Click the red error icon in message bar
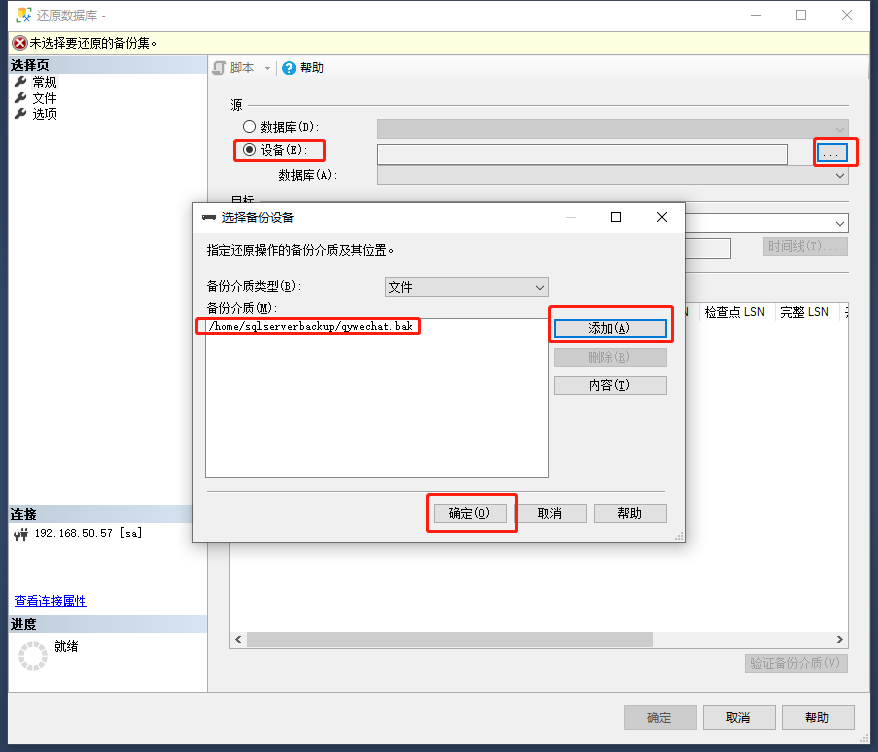Image resolution: width=878 pixels, height=752 pixels. tap(19, 43)
